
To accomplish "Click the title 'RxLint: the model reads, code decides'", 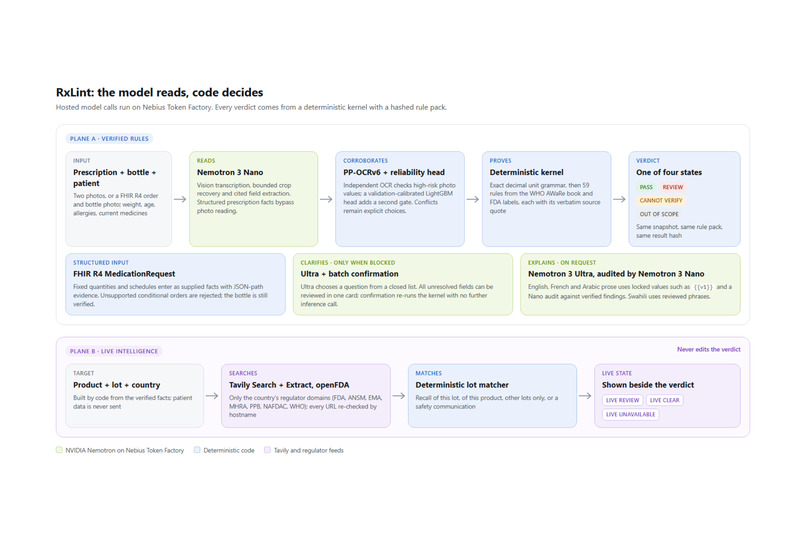I will tap(159, 92).
